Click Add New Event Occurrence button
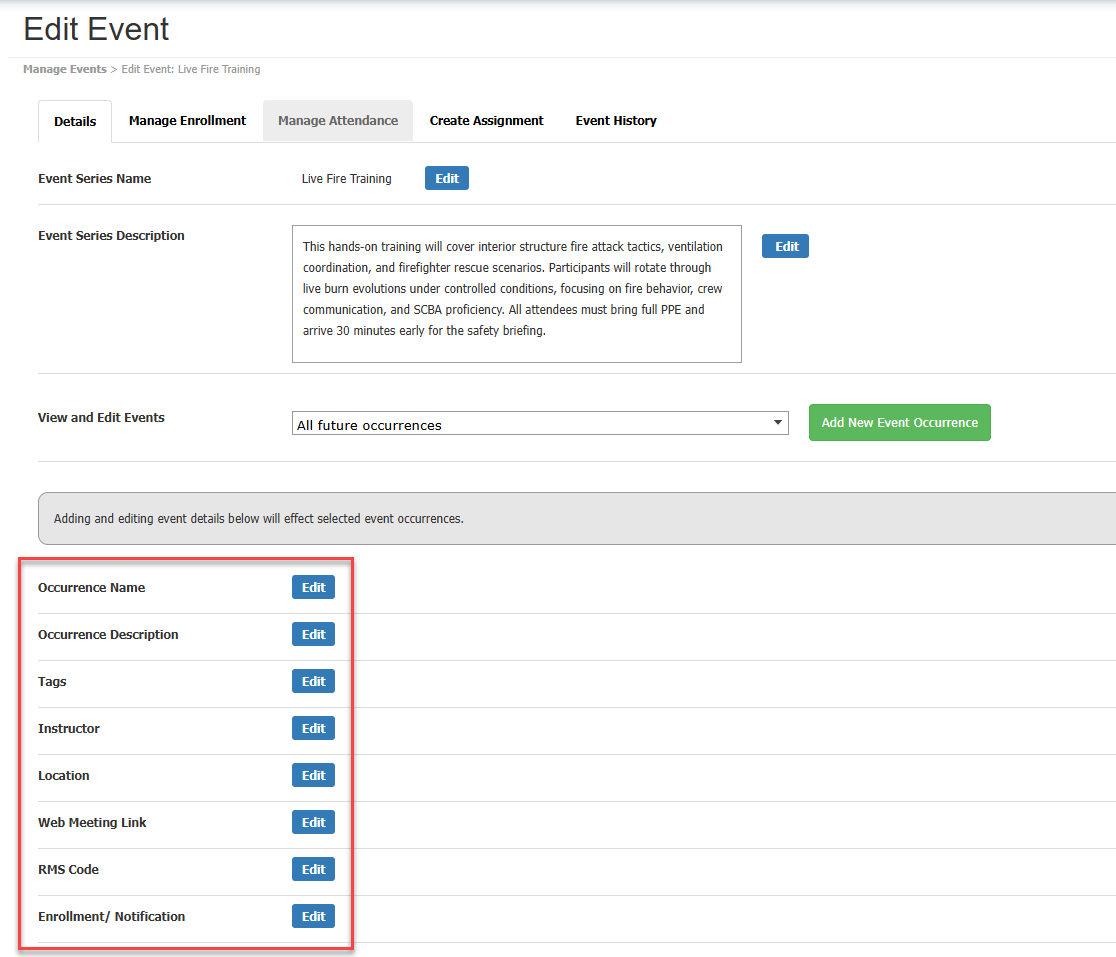Viewport: 1116px width, 957px height. click(900, 423)
